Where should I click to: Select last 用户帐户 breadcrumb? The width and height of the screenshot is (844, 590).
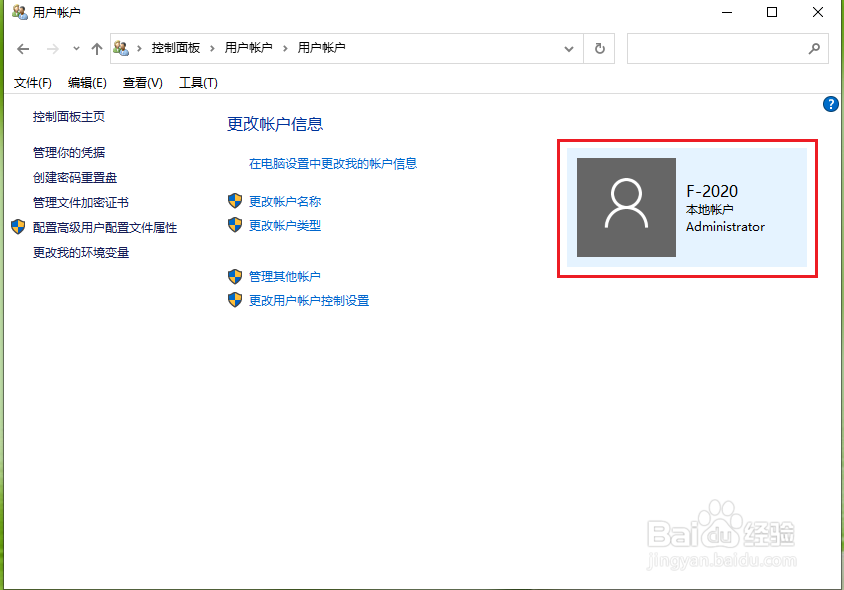[321, 48]
